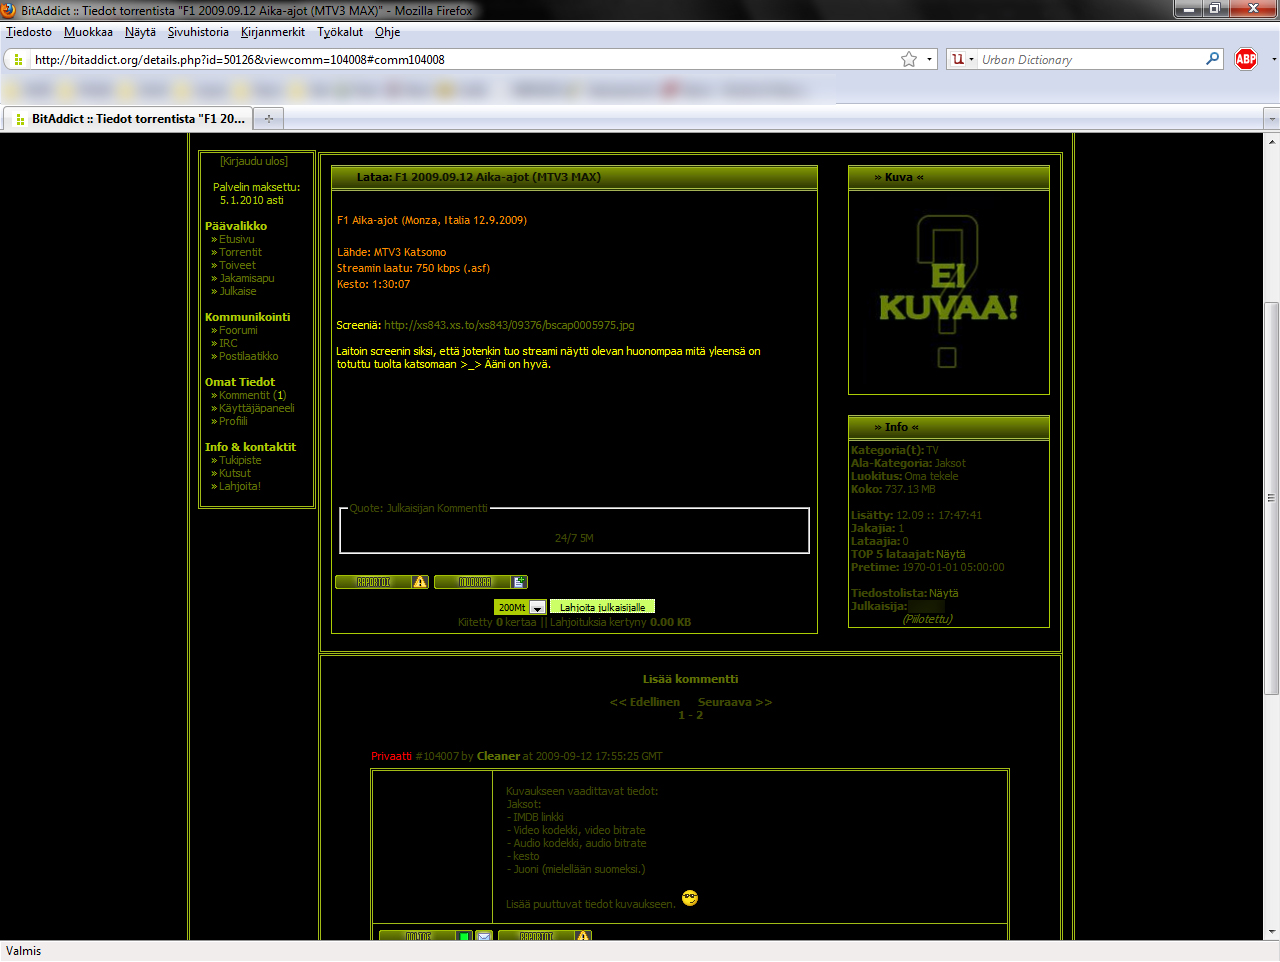
Task: Open the screenshot link to xs843.xs.to
Action: 509,325
